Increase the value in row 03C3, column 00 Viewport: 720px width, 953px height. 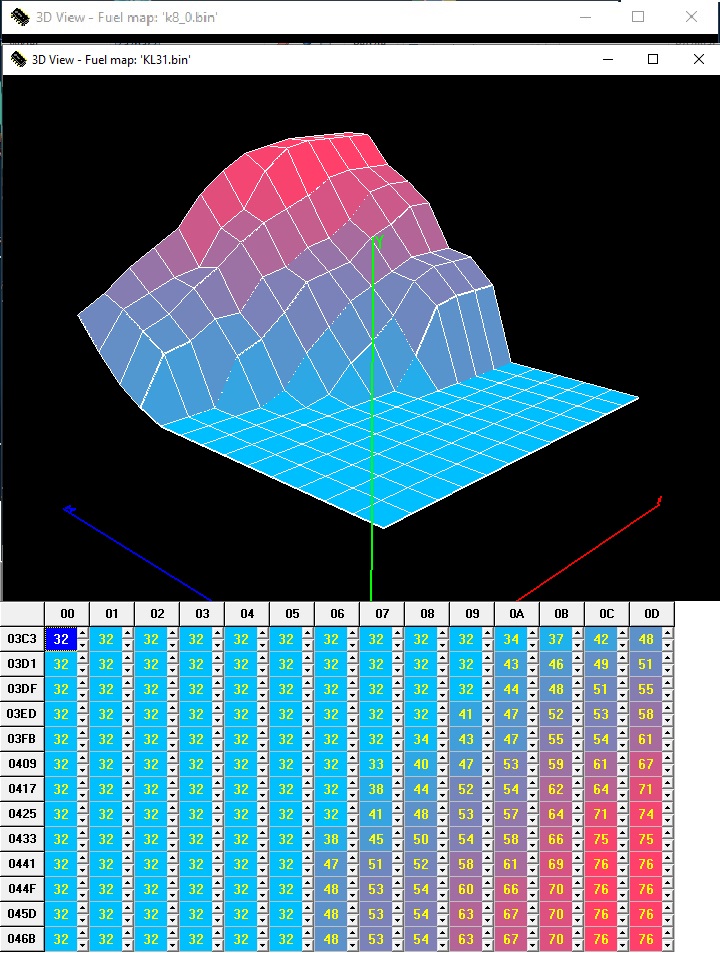[83, 633]
